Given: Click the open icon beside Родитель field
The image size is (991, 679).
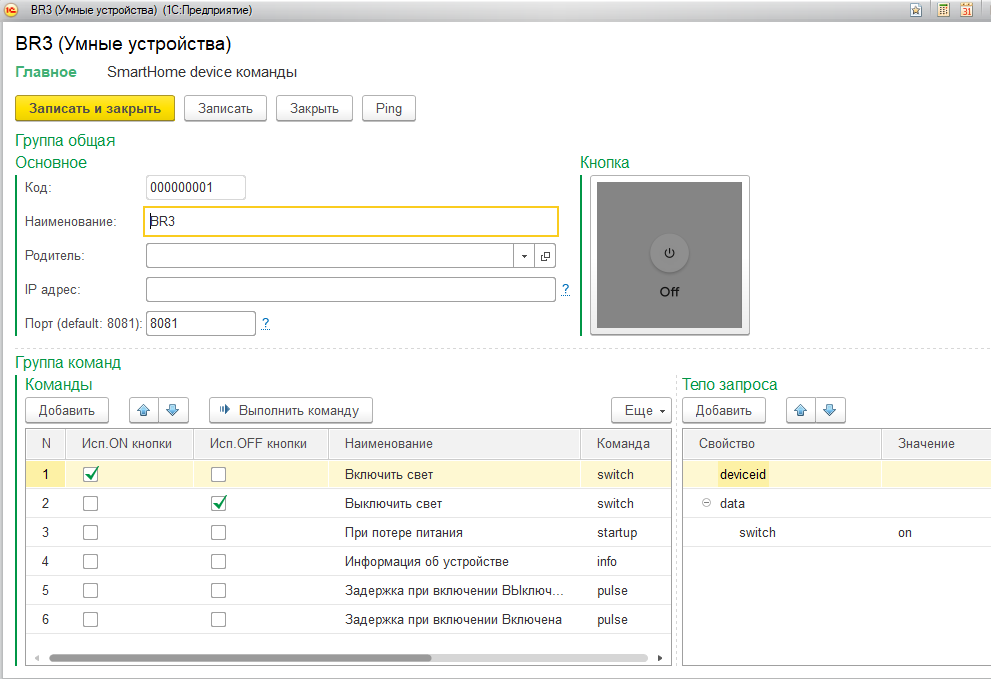Looking at the screenshot, I should [x=545, y=256].
